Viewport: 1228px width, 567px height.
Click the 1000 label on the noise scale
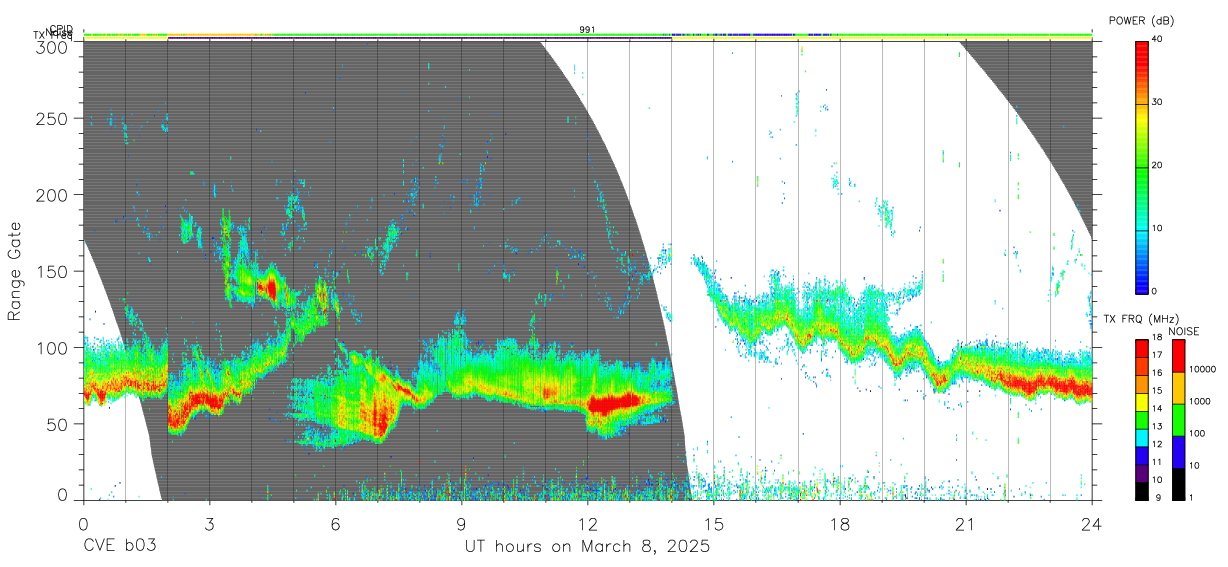[1199, 401]
